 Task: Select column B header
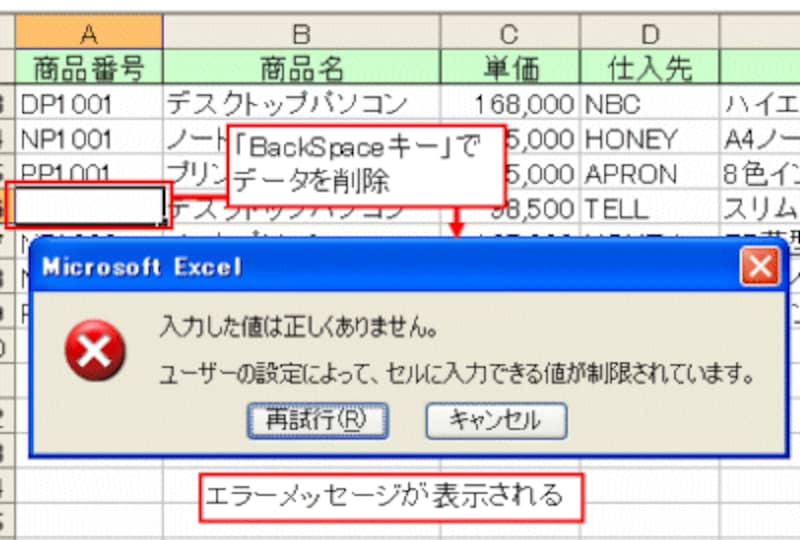click(301, 33)
